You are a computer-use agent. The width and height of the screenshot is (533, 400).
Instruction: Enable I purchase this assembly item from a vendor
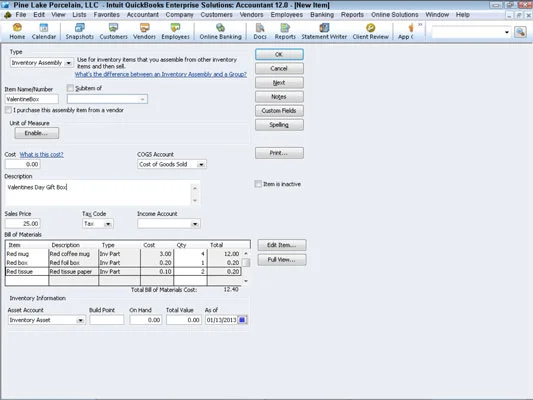pyautogui.click(x=8, y=110)
